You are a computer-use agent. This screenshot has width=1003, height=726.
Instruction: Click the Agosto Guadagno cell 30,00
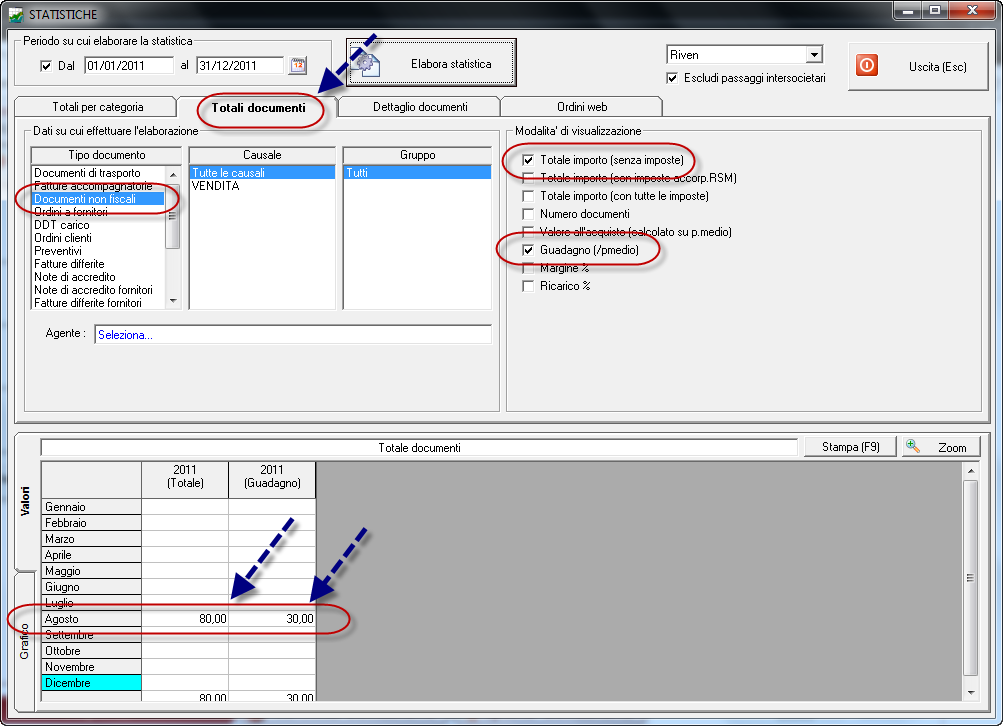[x=272, y=619]
